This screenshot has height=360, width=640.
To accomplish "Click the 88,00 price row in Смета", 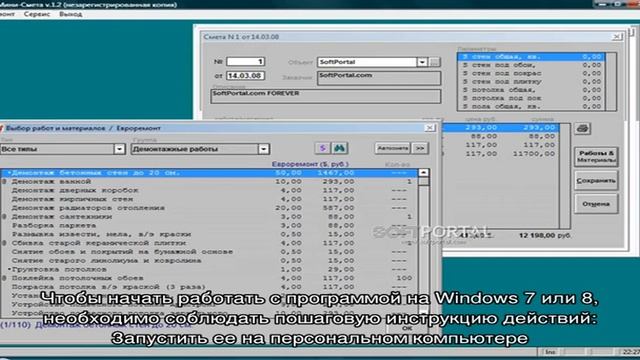I will [500, 136].
